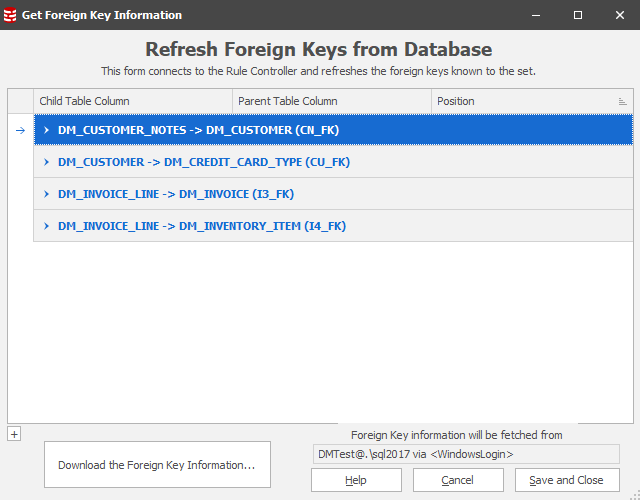
Task: Open Help for this form
Action: (x=356, y=480)
